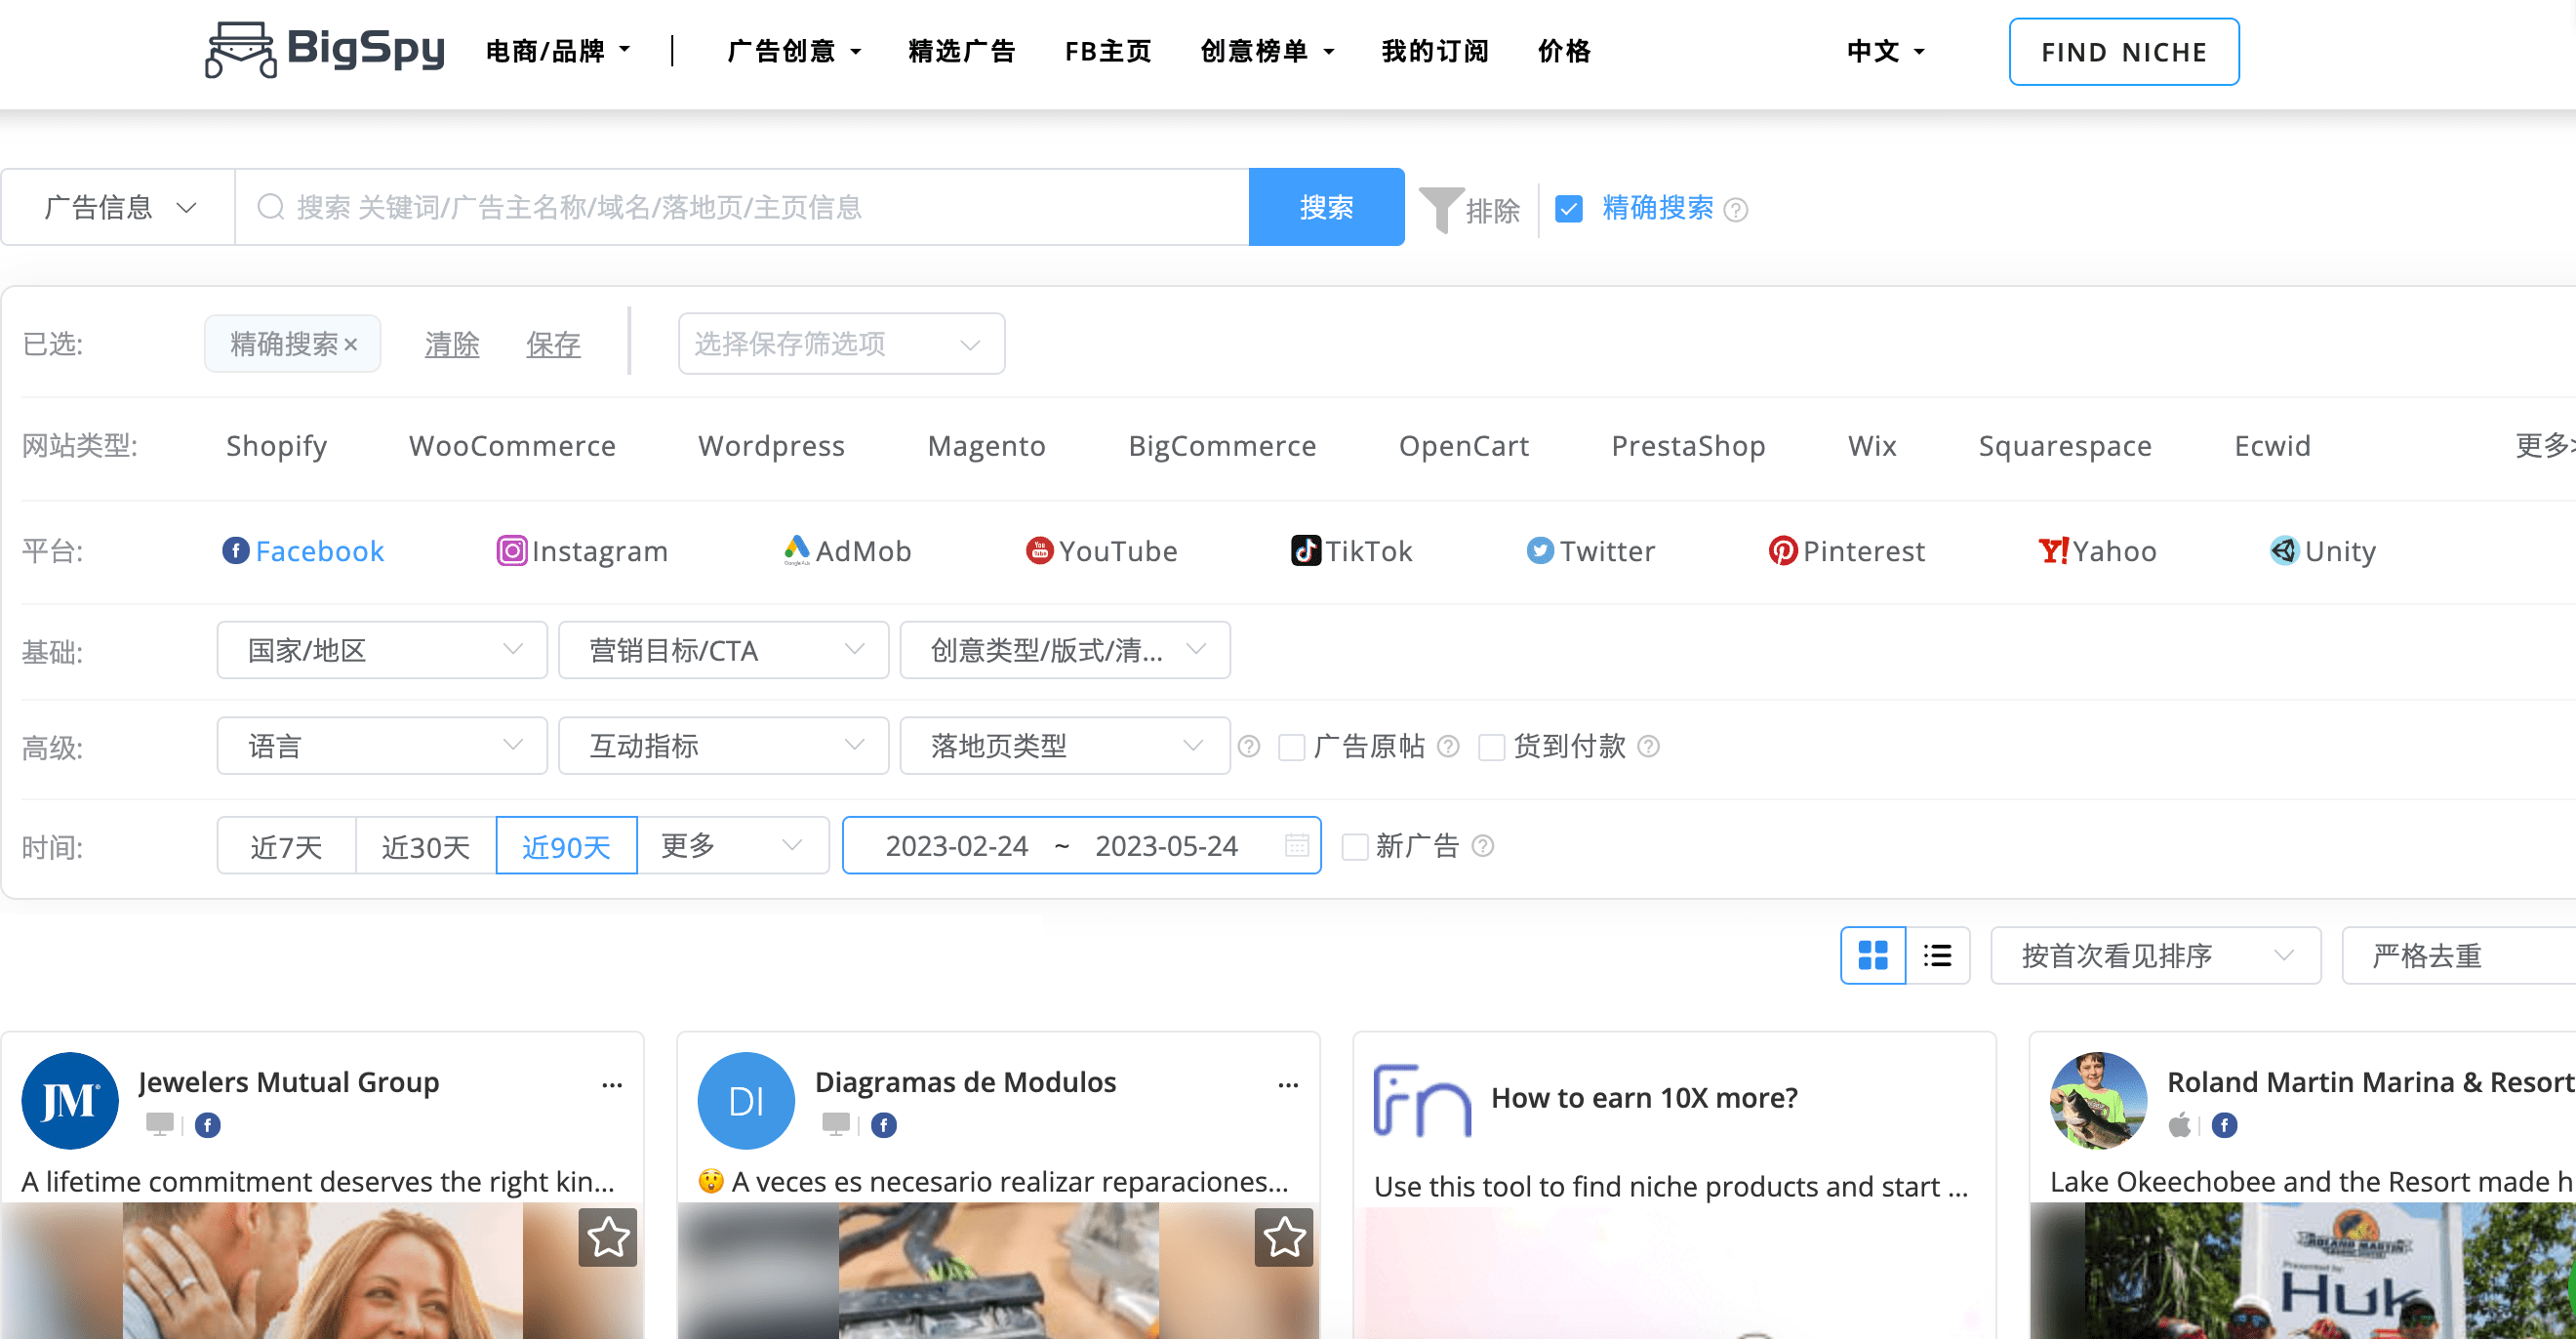
Task: Select the 近30天 time range
Action: (426, 846)
